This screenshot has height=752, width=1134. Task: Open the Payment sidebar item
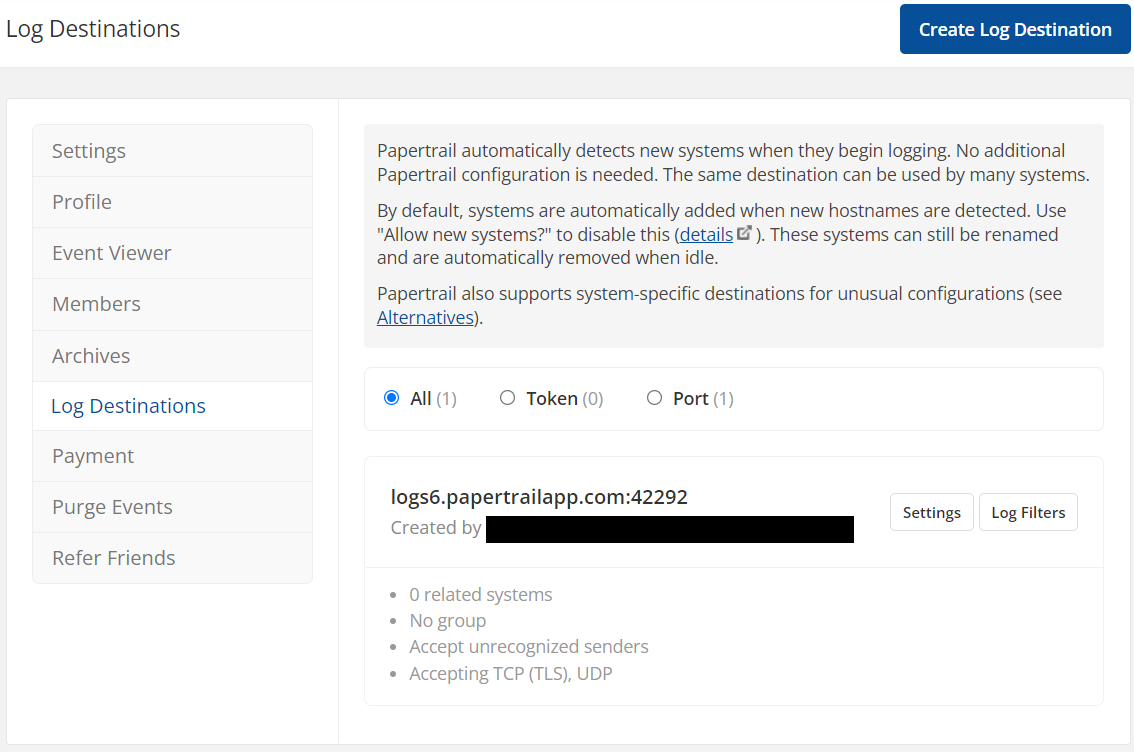[172, 456]
